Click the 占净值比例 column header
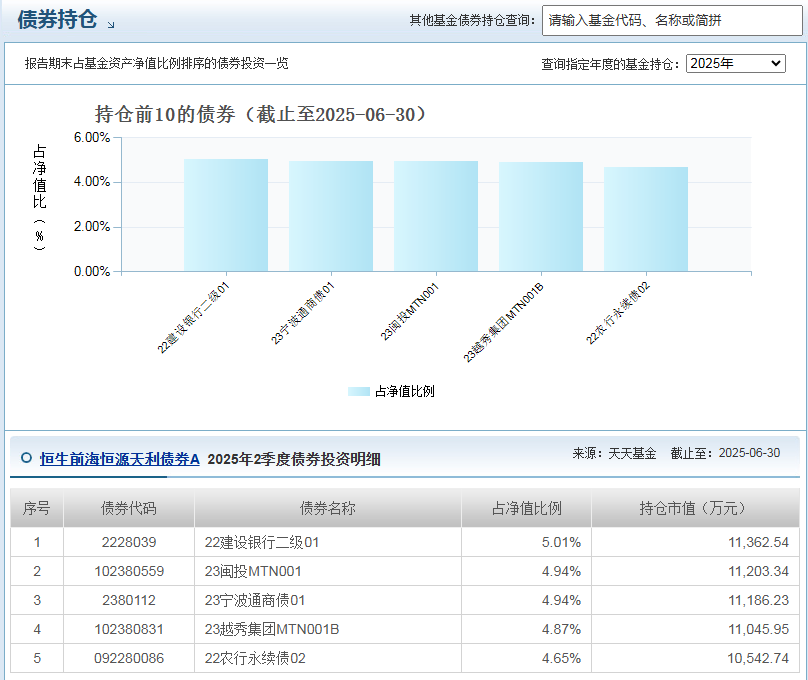 click(527, 508)
